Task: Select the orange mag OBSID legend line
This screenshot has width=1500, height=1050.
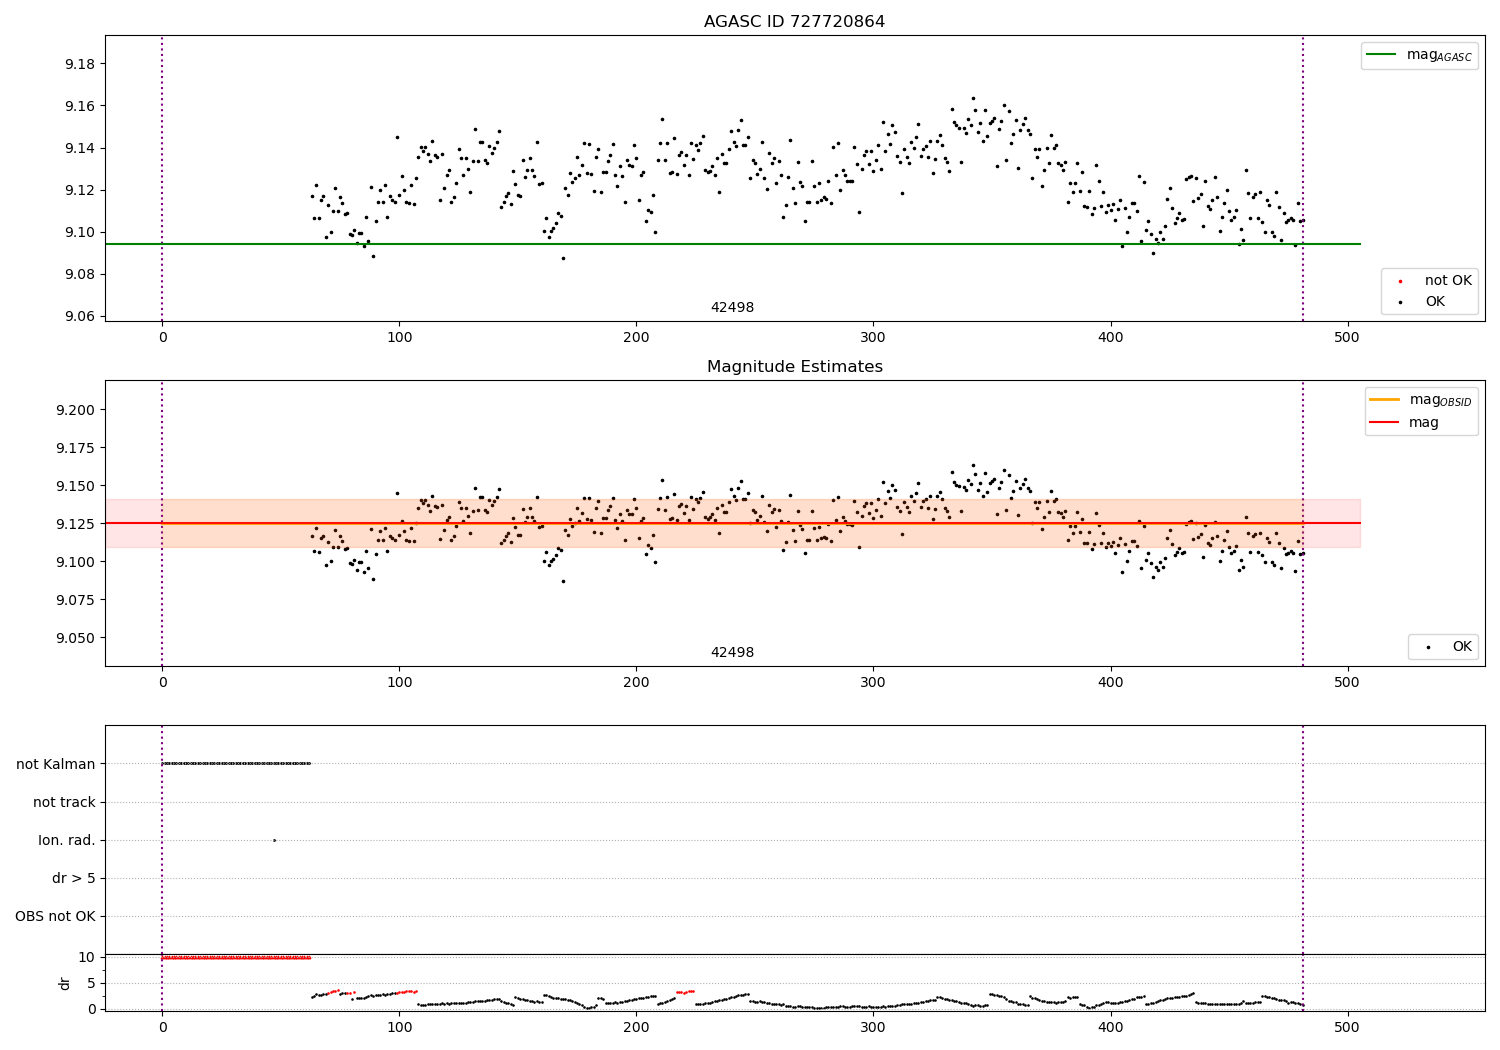Action: [1384, 400]
